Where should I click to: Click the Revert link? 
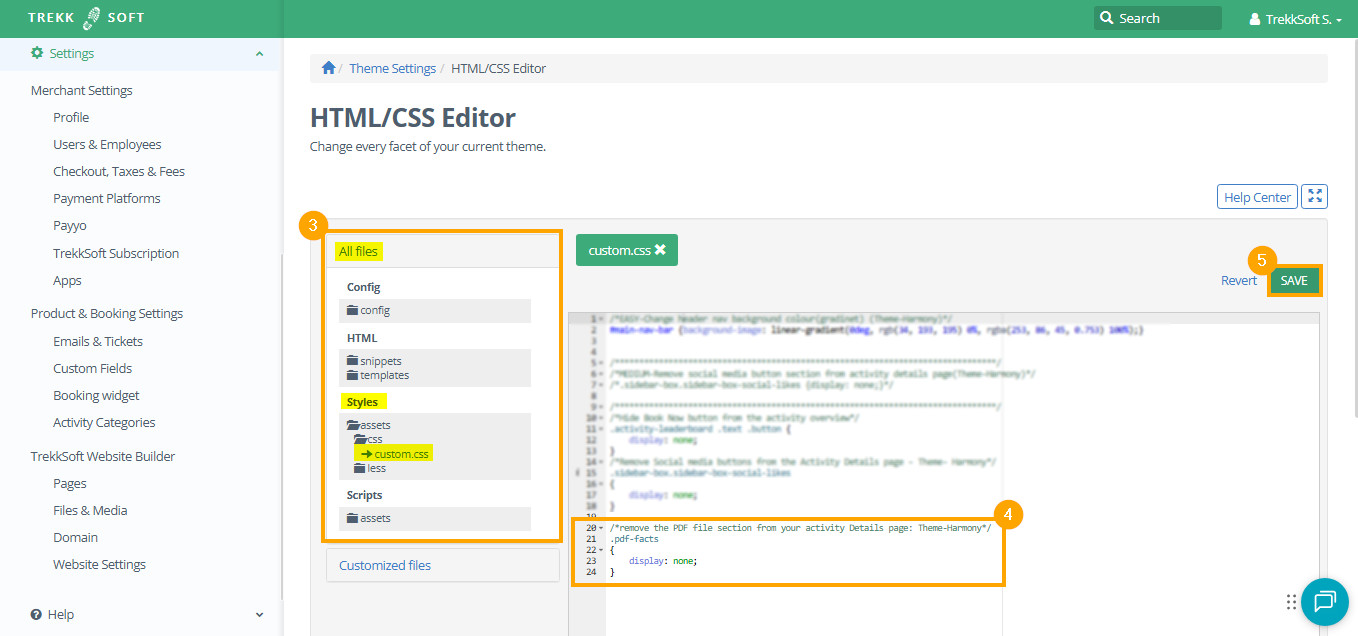pyautogui.click(x=1238, y=281)
